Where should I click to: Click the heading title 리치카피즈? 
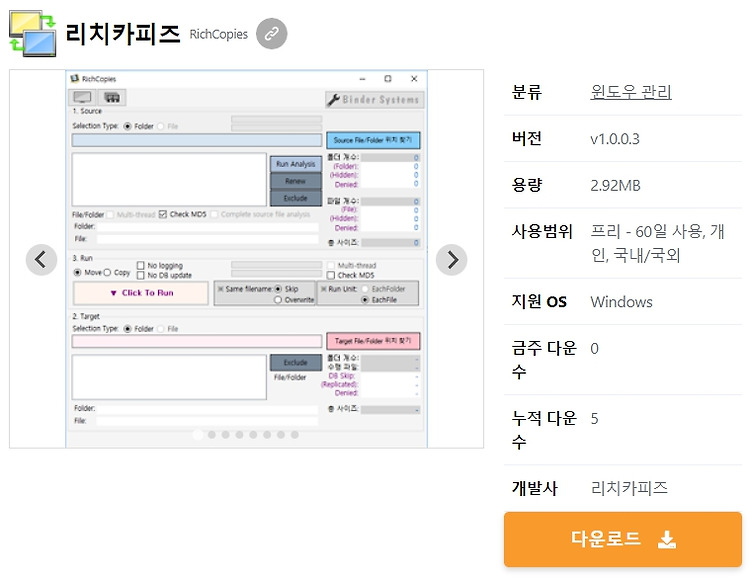click(122, 34)
